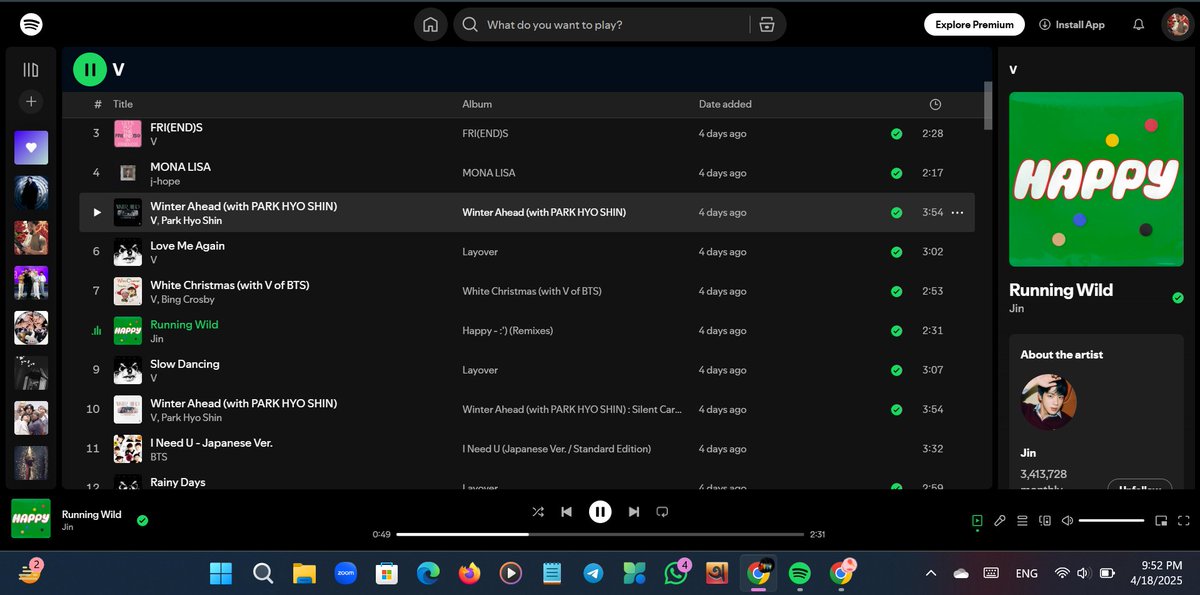
Task: Create new playlist with plus icon
Action: (31, 101)
